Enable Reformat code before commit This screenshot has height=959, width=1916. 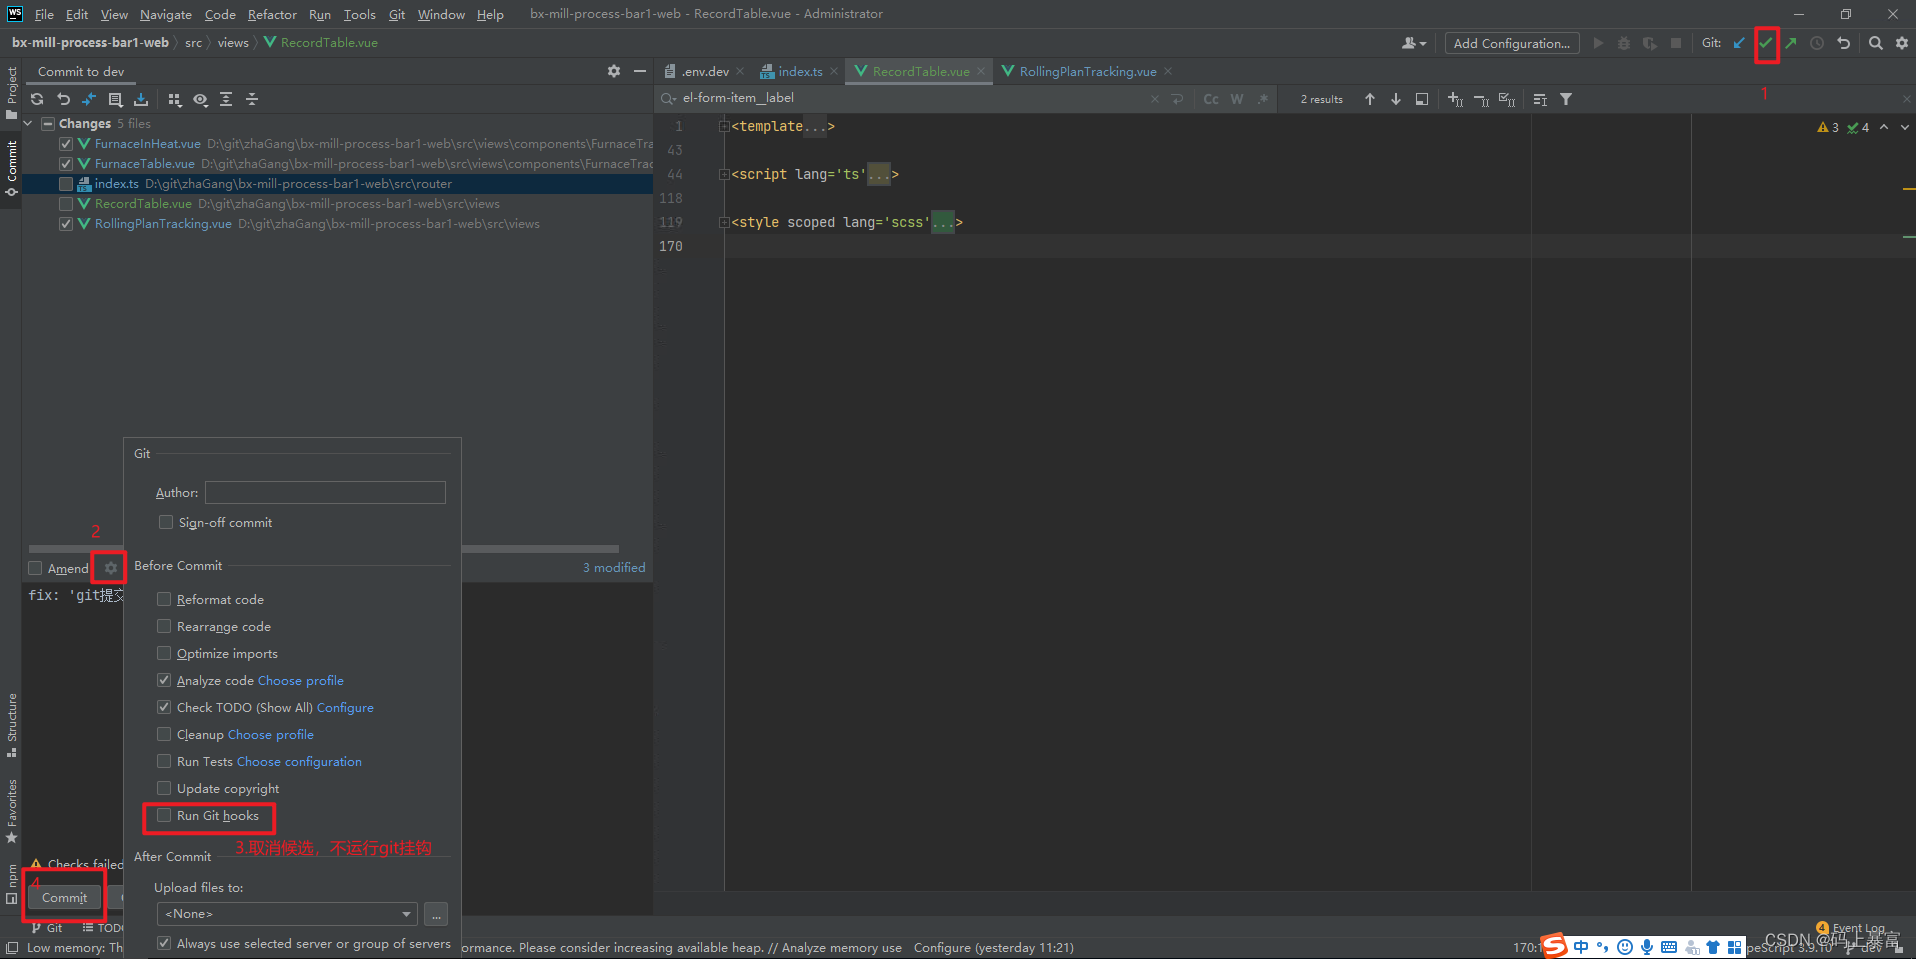(x=164, y=599)
